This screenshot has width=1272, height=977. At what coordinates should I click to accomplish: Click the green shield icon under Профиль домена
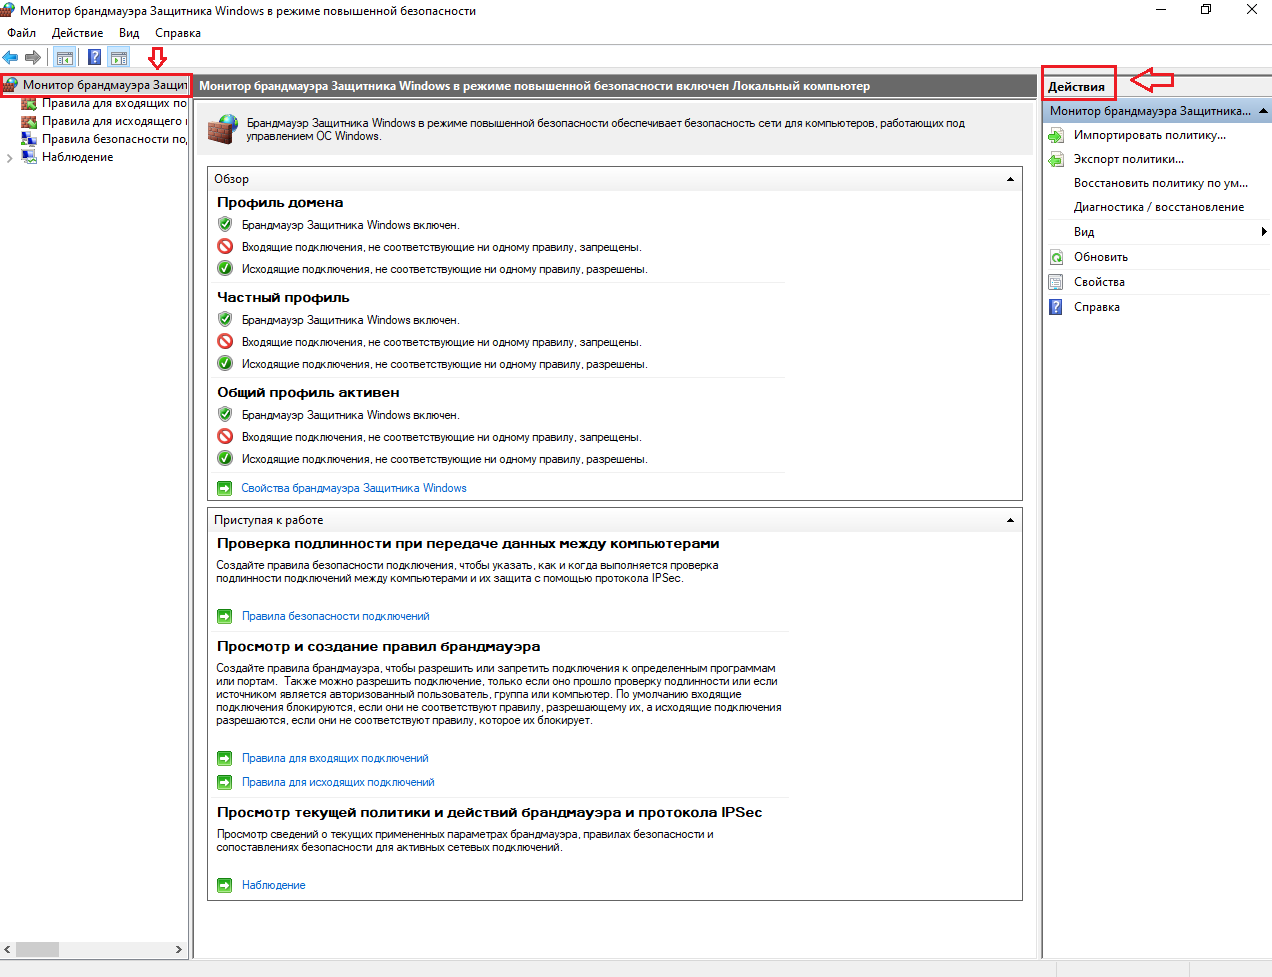point(225,224)
